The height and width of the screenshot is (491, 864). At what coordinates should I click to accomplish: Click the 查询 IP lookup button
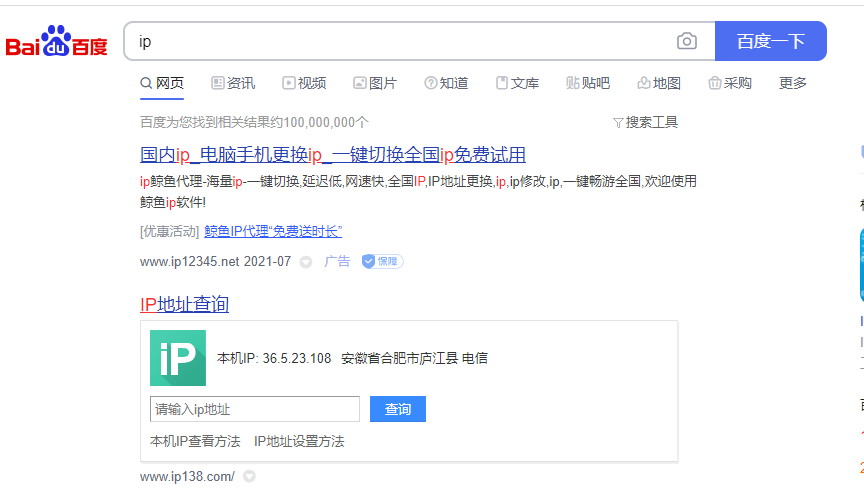pos(397,409)
